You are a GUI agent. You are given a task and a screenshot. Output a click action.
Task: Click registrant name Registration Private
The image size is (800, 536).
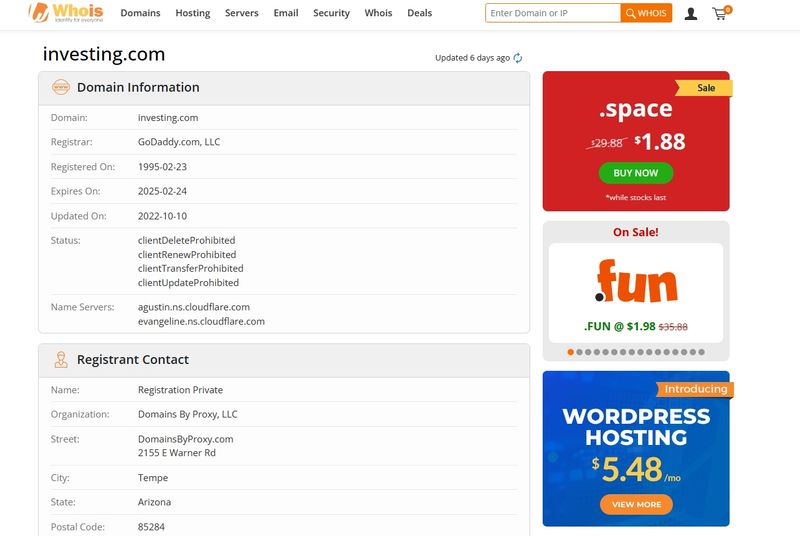pos(180,390)
